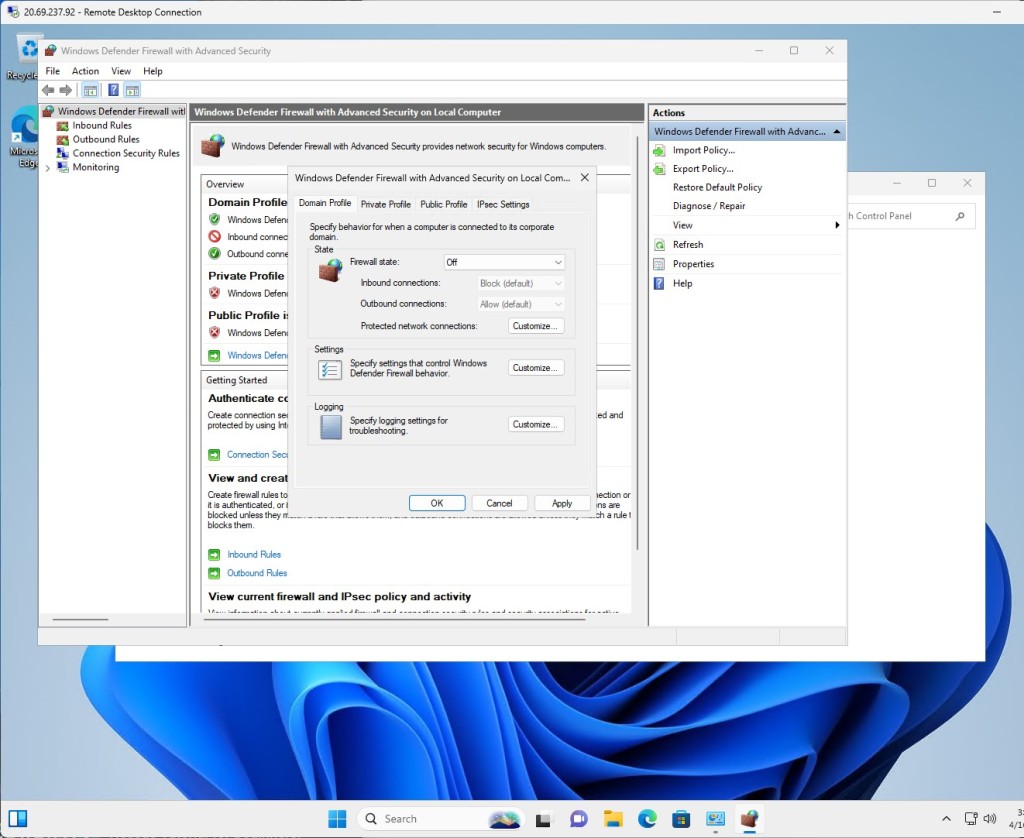Open Properties from Actions pane
The width and height of the screenshot is (1024, 838).
point(693,264)
